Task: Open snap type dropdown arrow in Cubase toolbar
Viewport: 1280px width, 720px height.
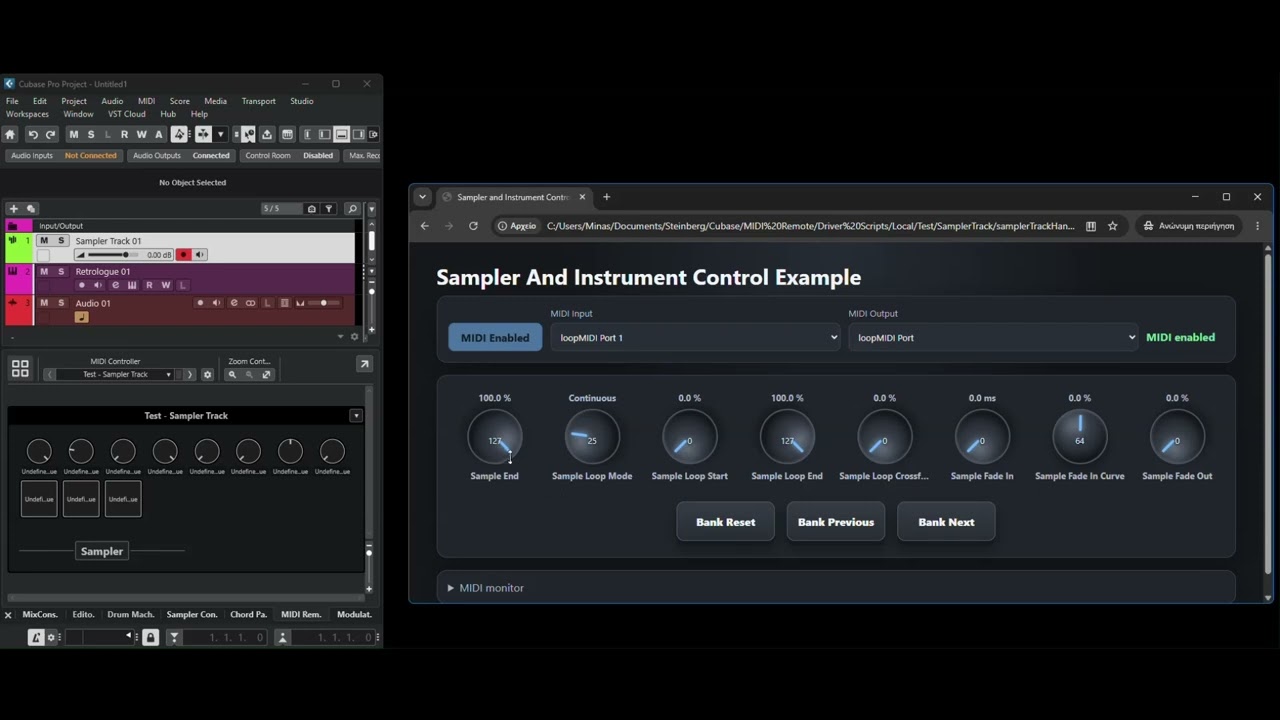Action: pos(221,134)
